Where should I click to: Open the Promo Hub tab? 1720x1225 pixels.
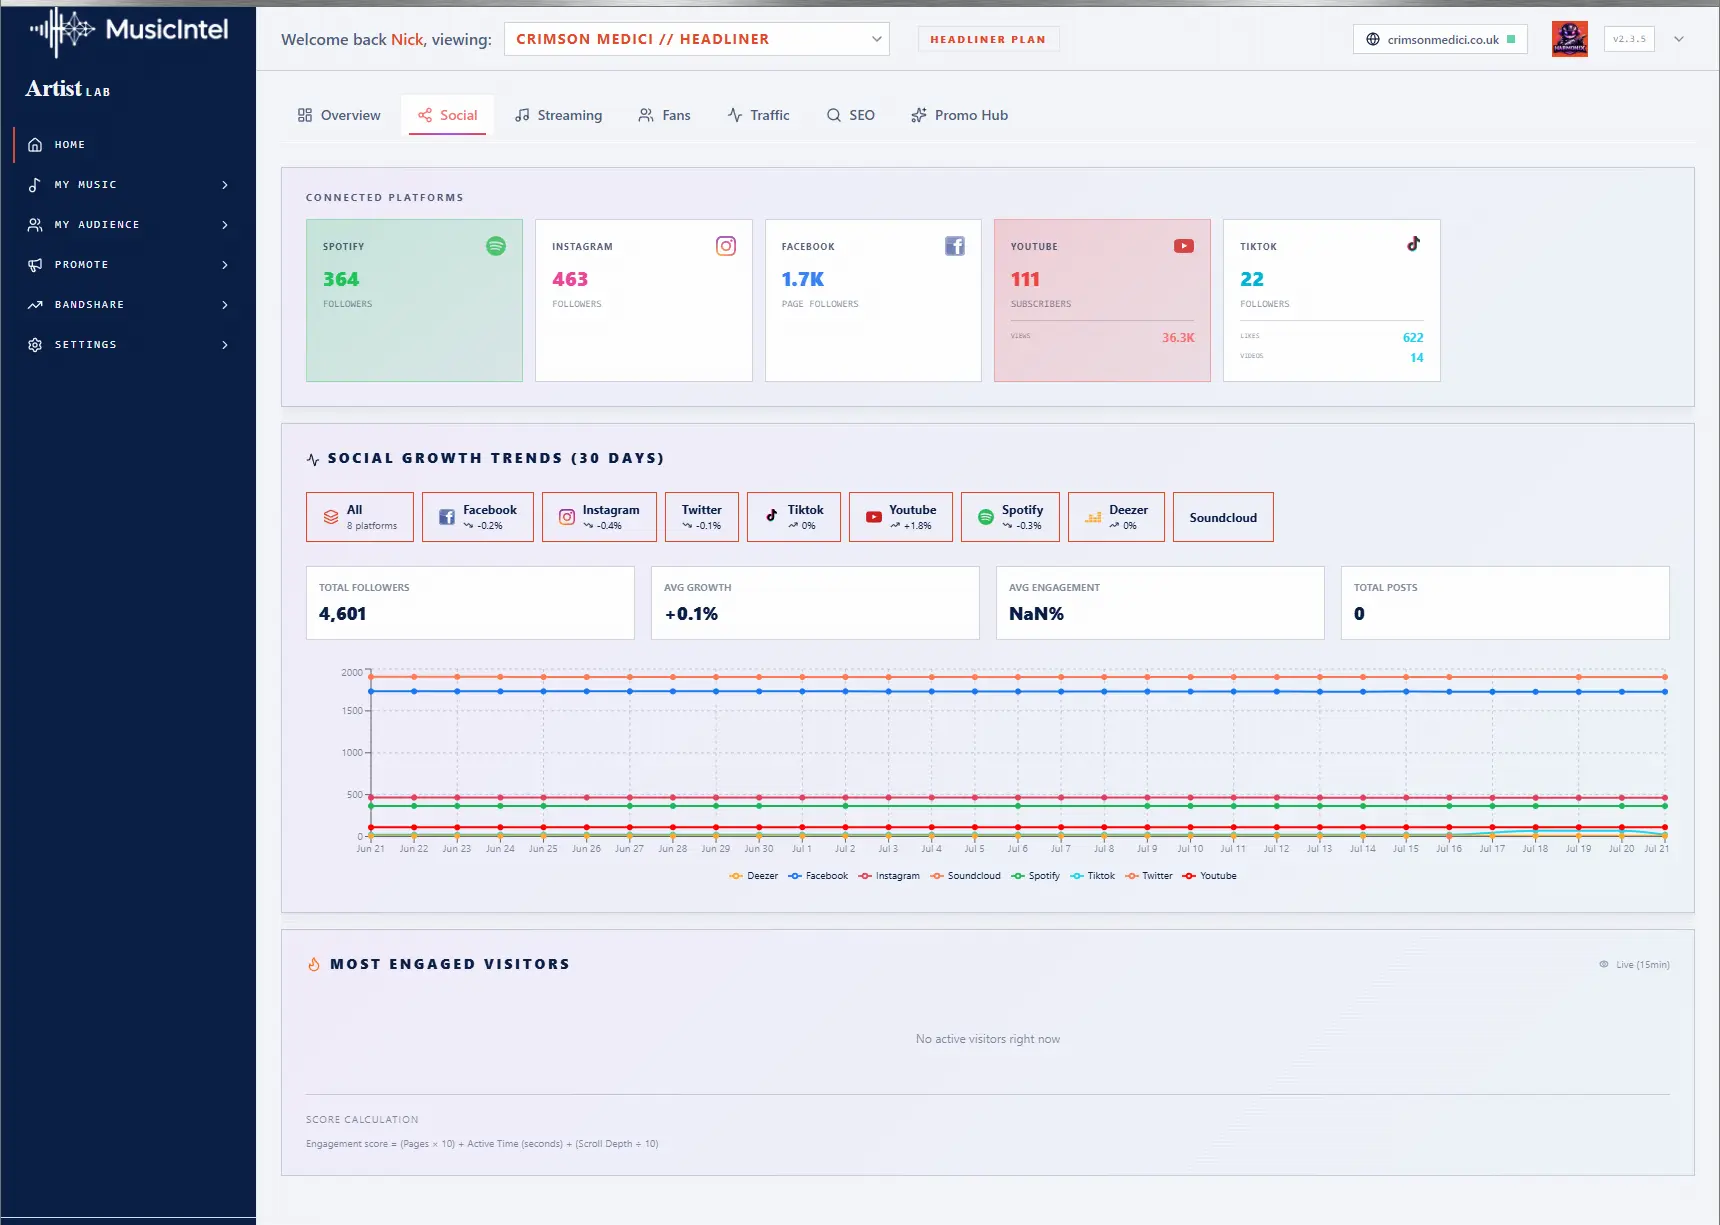(959, 115)
